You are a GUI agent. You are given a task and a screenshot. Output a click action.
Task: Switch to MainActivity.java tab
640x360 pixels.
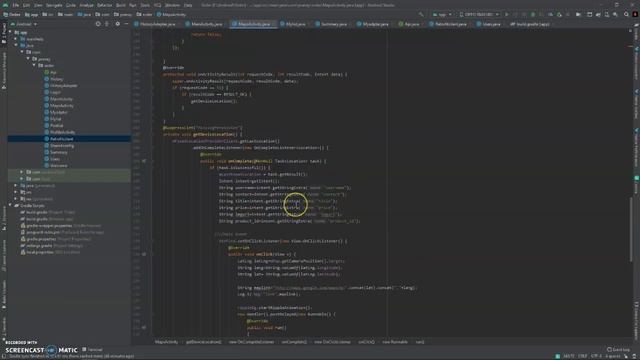coord(204,24)
